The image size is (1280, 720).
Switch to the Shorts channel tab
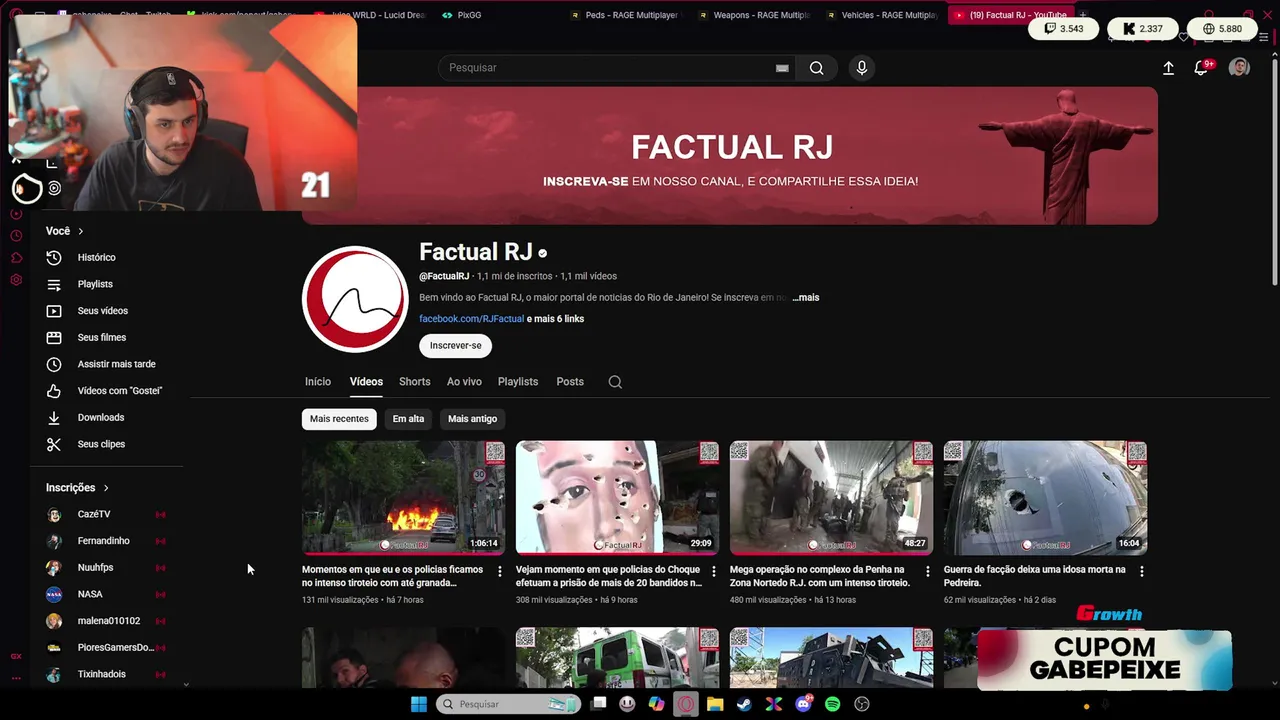(x=414, y=382)
